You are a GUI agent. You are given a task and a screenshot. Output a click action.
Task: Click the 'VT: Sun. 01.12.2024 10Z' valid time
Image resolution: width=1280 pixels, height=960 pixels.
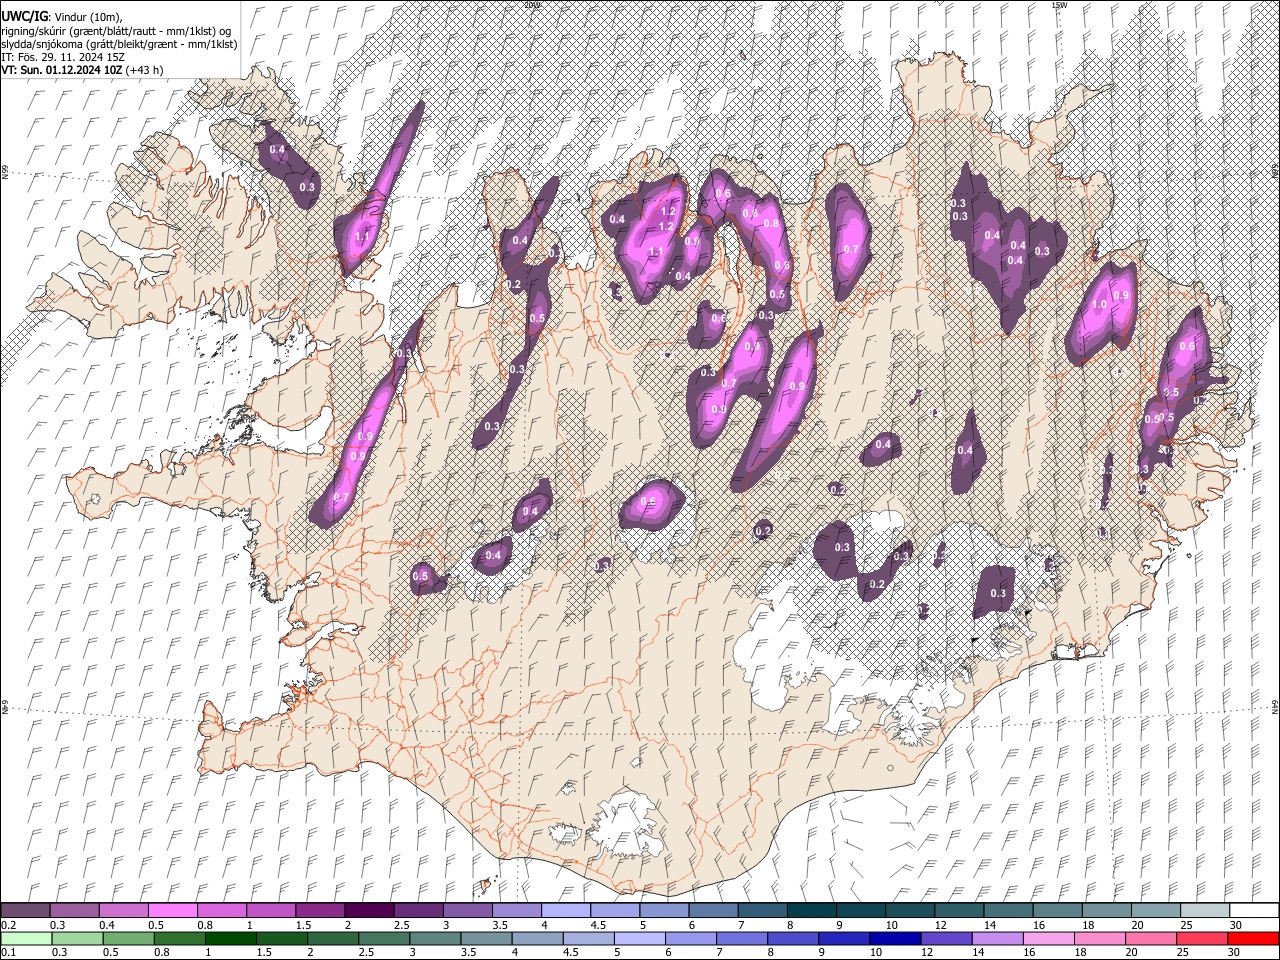pos(62,70)
